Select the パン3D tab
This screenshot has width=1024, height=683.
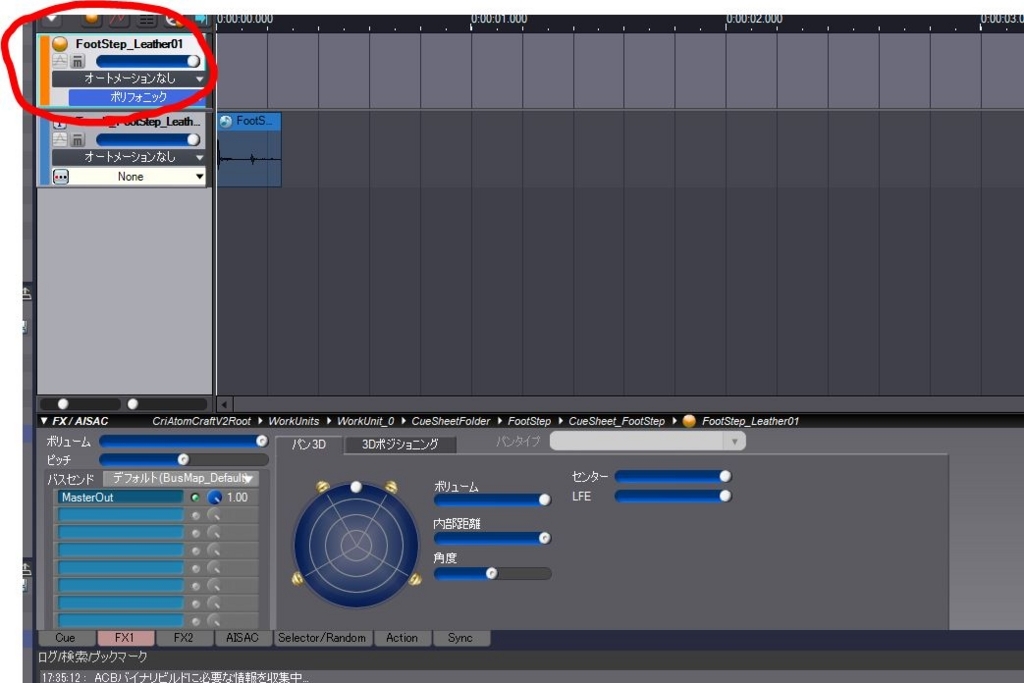pyautogui.click(x=308, y=445)
